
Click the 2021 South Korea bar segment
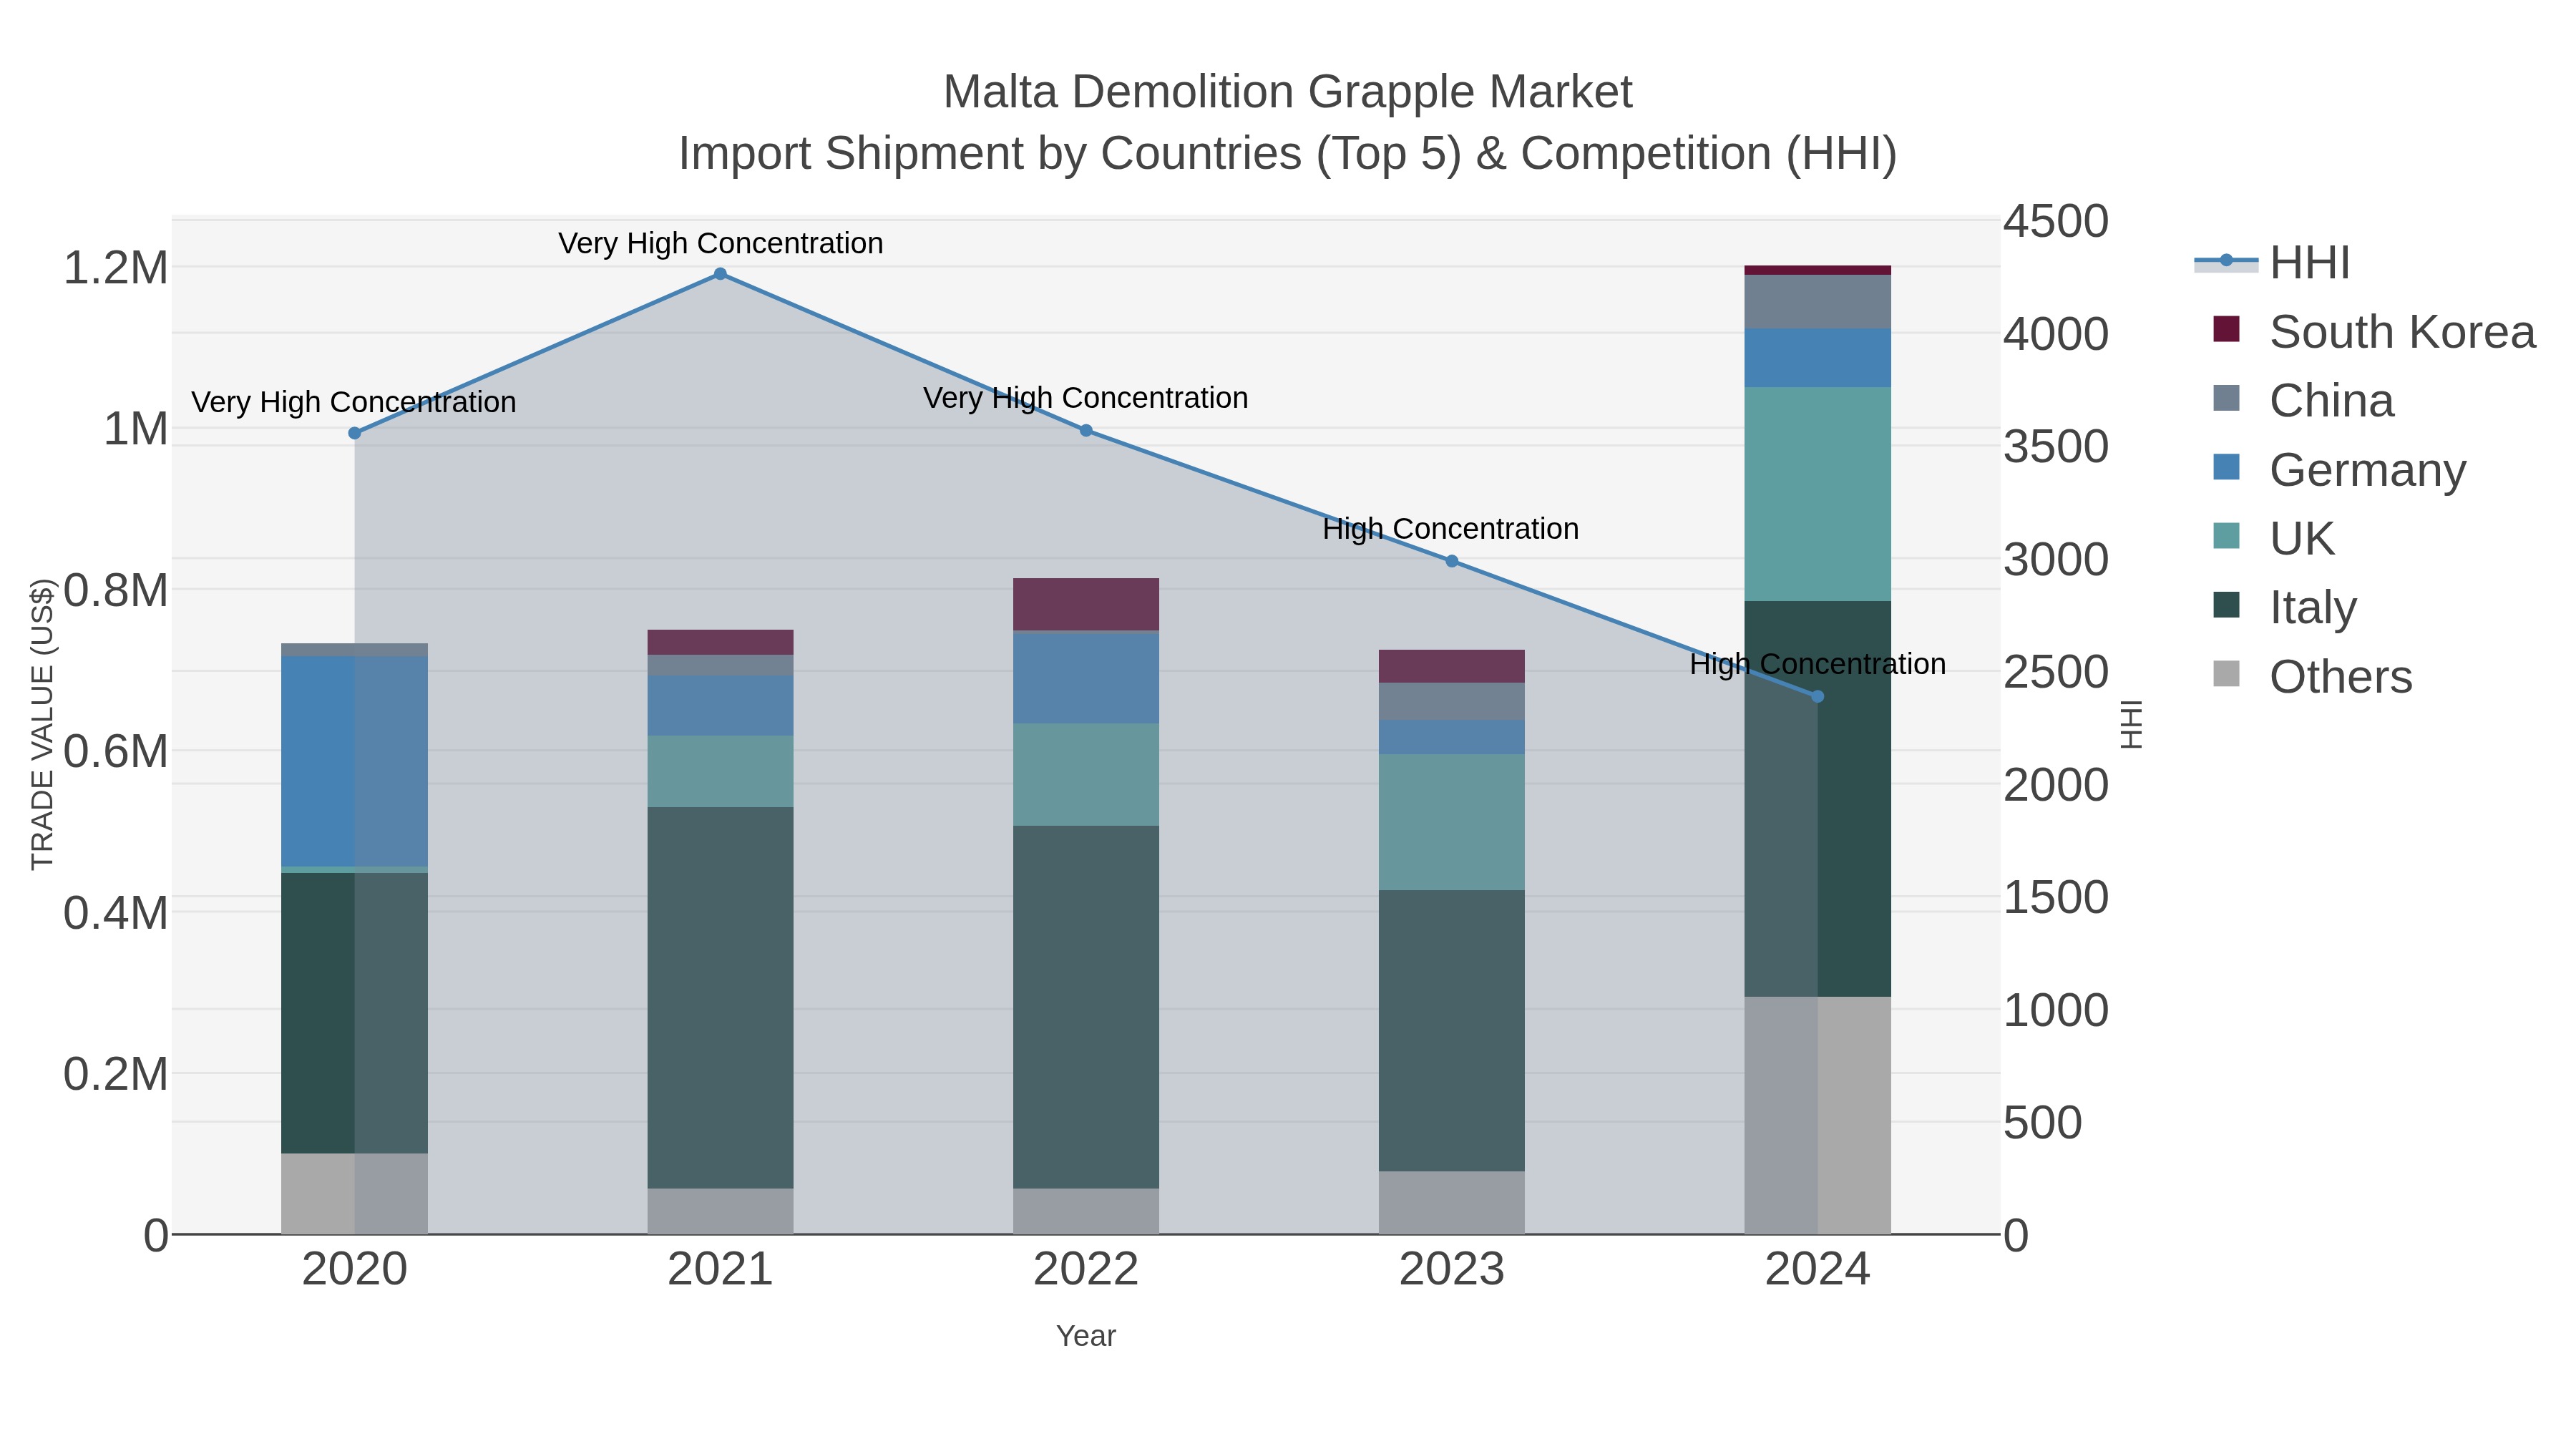pyautogui.click(x=720, y=642)
